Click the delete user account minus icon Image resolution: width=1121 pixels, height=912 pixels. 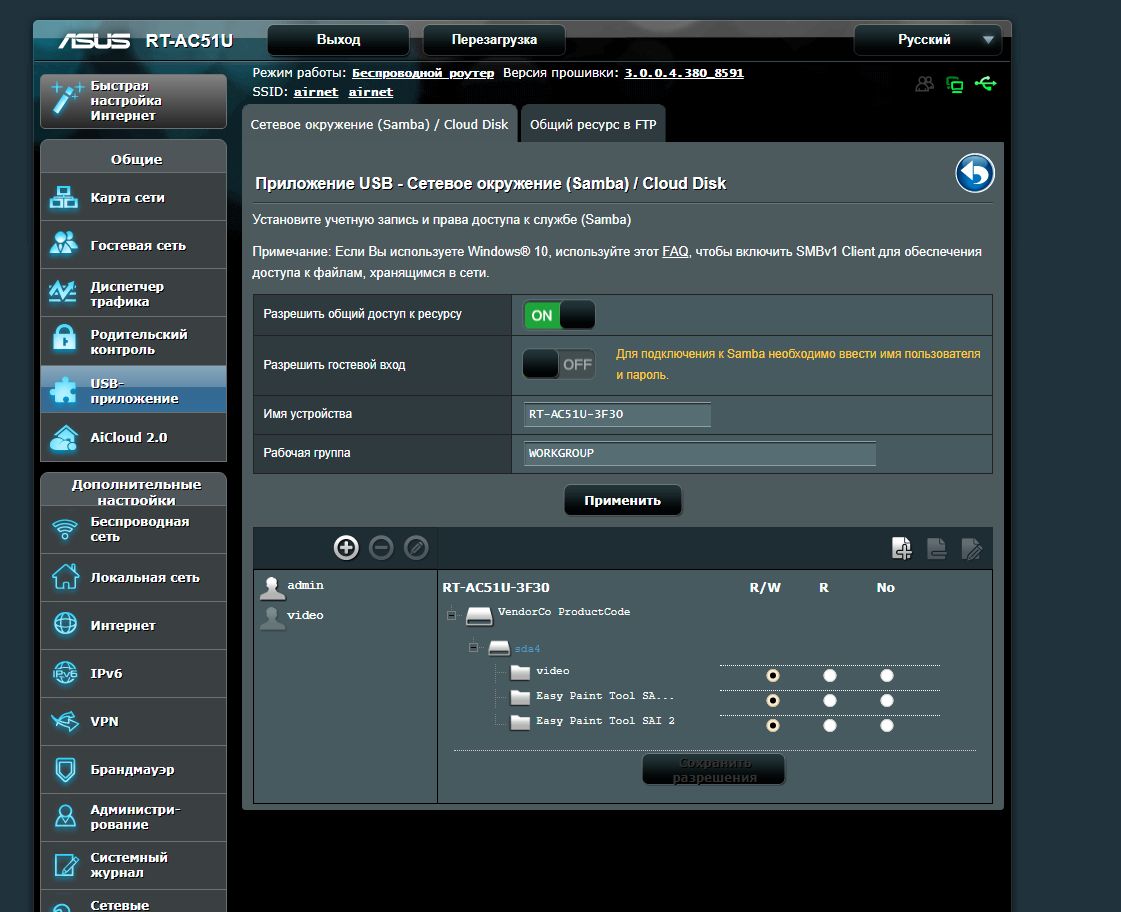point(381,547)
